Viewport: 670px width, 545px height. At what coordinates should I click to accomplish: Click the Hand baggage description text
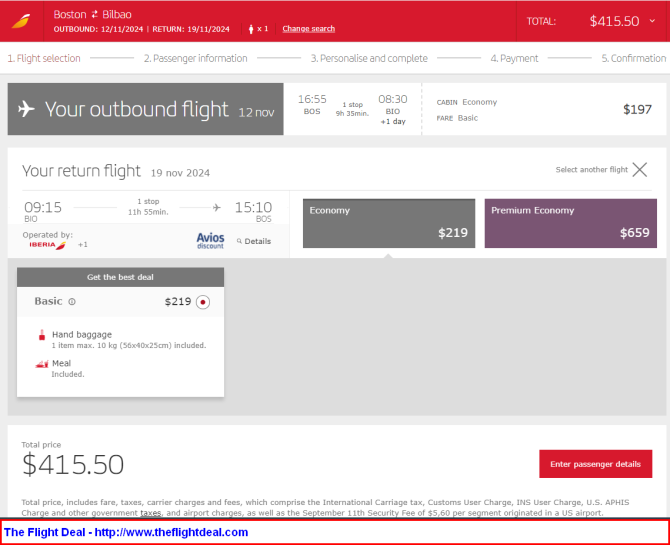coord(129,345)
